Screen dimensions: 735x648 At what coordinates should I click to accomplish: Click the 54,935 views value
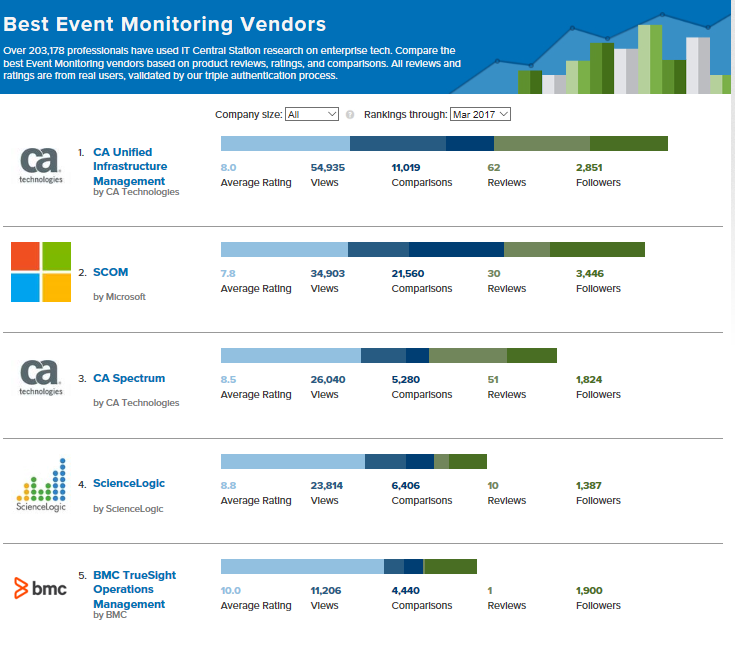[x=328, y=167]
